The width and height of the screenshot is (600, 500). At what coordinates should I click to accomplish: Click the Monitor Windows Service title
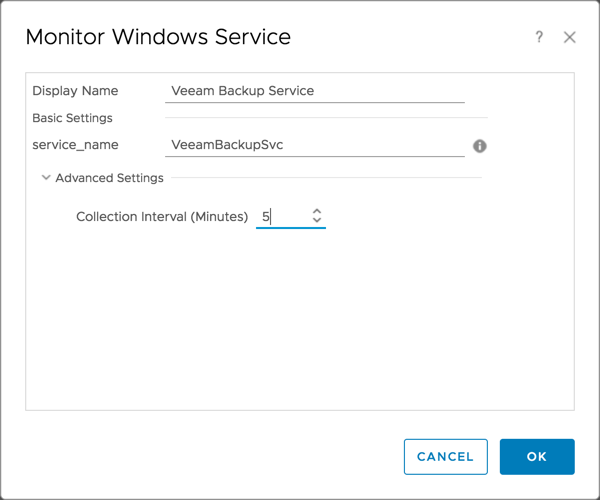[x=158, y=38]
